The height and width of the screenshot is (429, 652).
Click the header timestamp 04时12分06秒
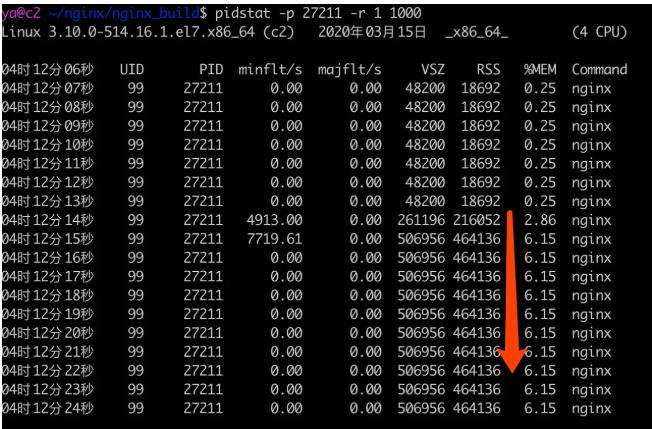click(x=47, y=70)
